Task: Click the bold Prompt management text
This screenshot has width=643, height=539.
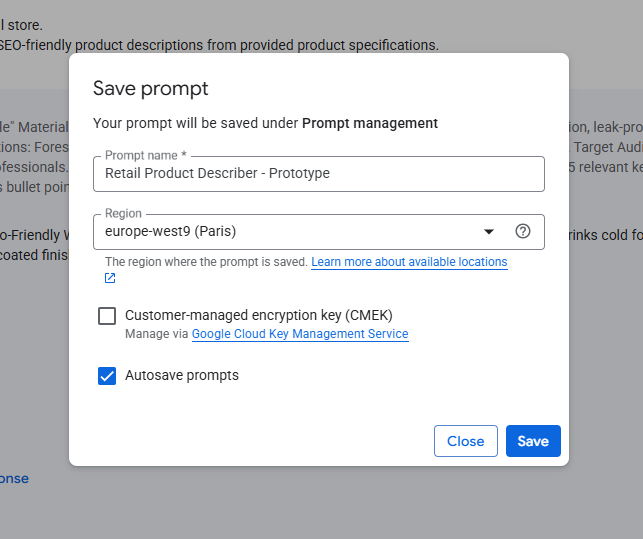Action: pos(370,124)
